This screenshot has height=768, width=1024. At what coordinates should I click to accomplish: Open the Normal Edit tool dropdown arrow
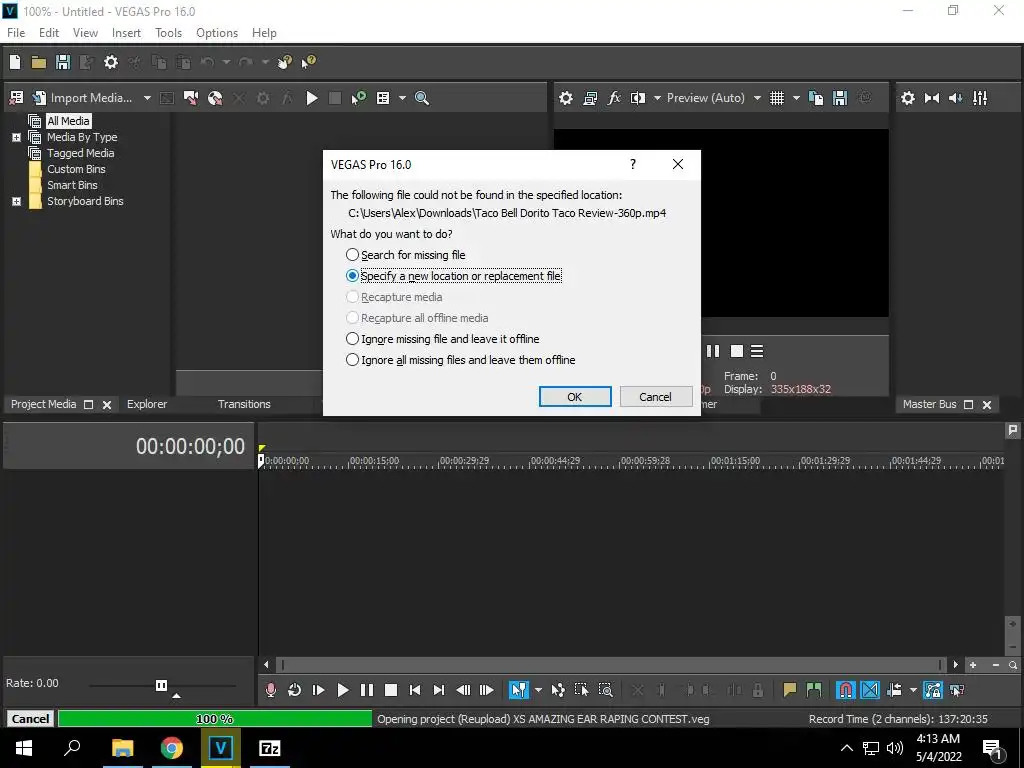tap(538, 690)
